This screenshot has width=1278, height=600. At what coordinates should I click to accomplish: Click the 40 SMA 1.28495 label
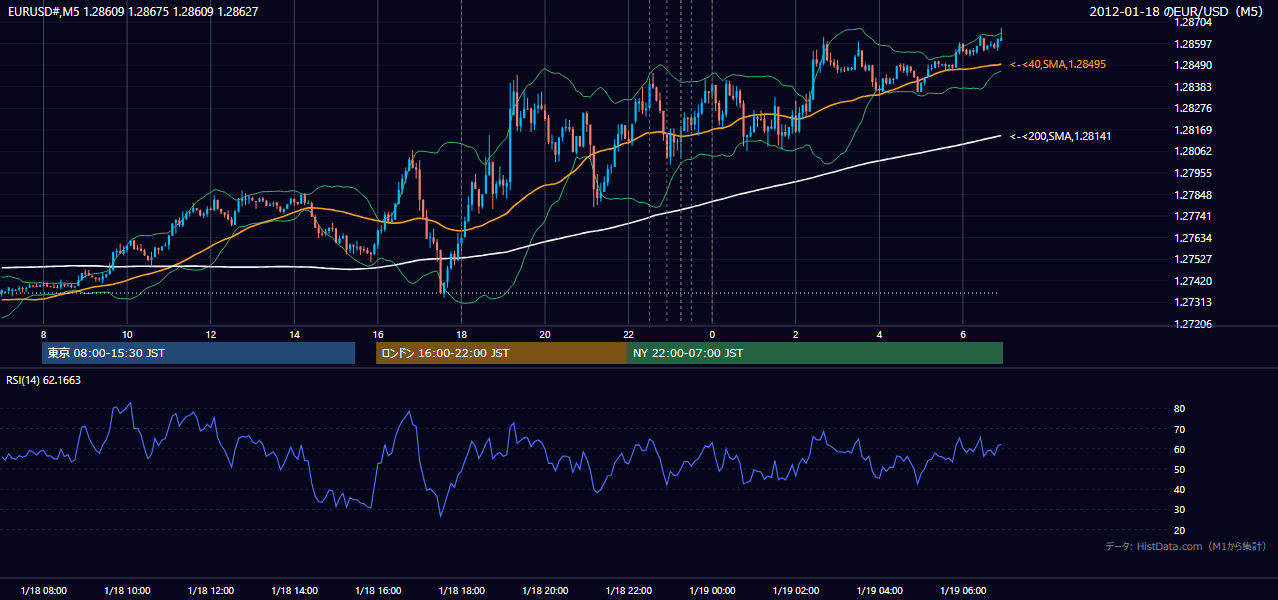pos(1058,64)
